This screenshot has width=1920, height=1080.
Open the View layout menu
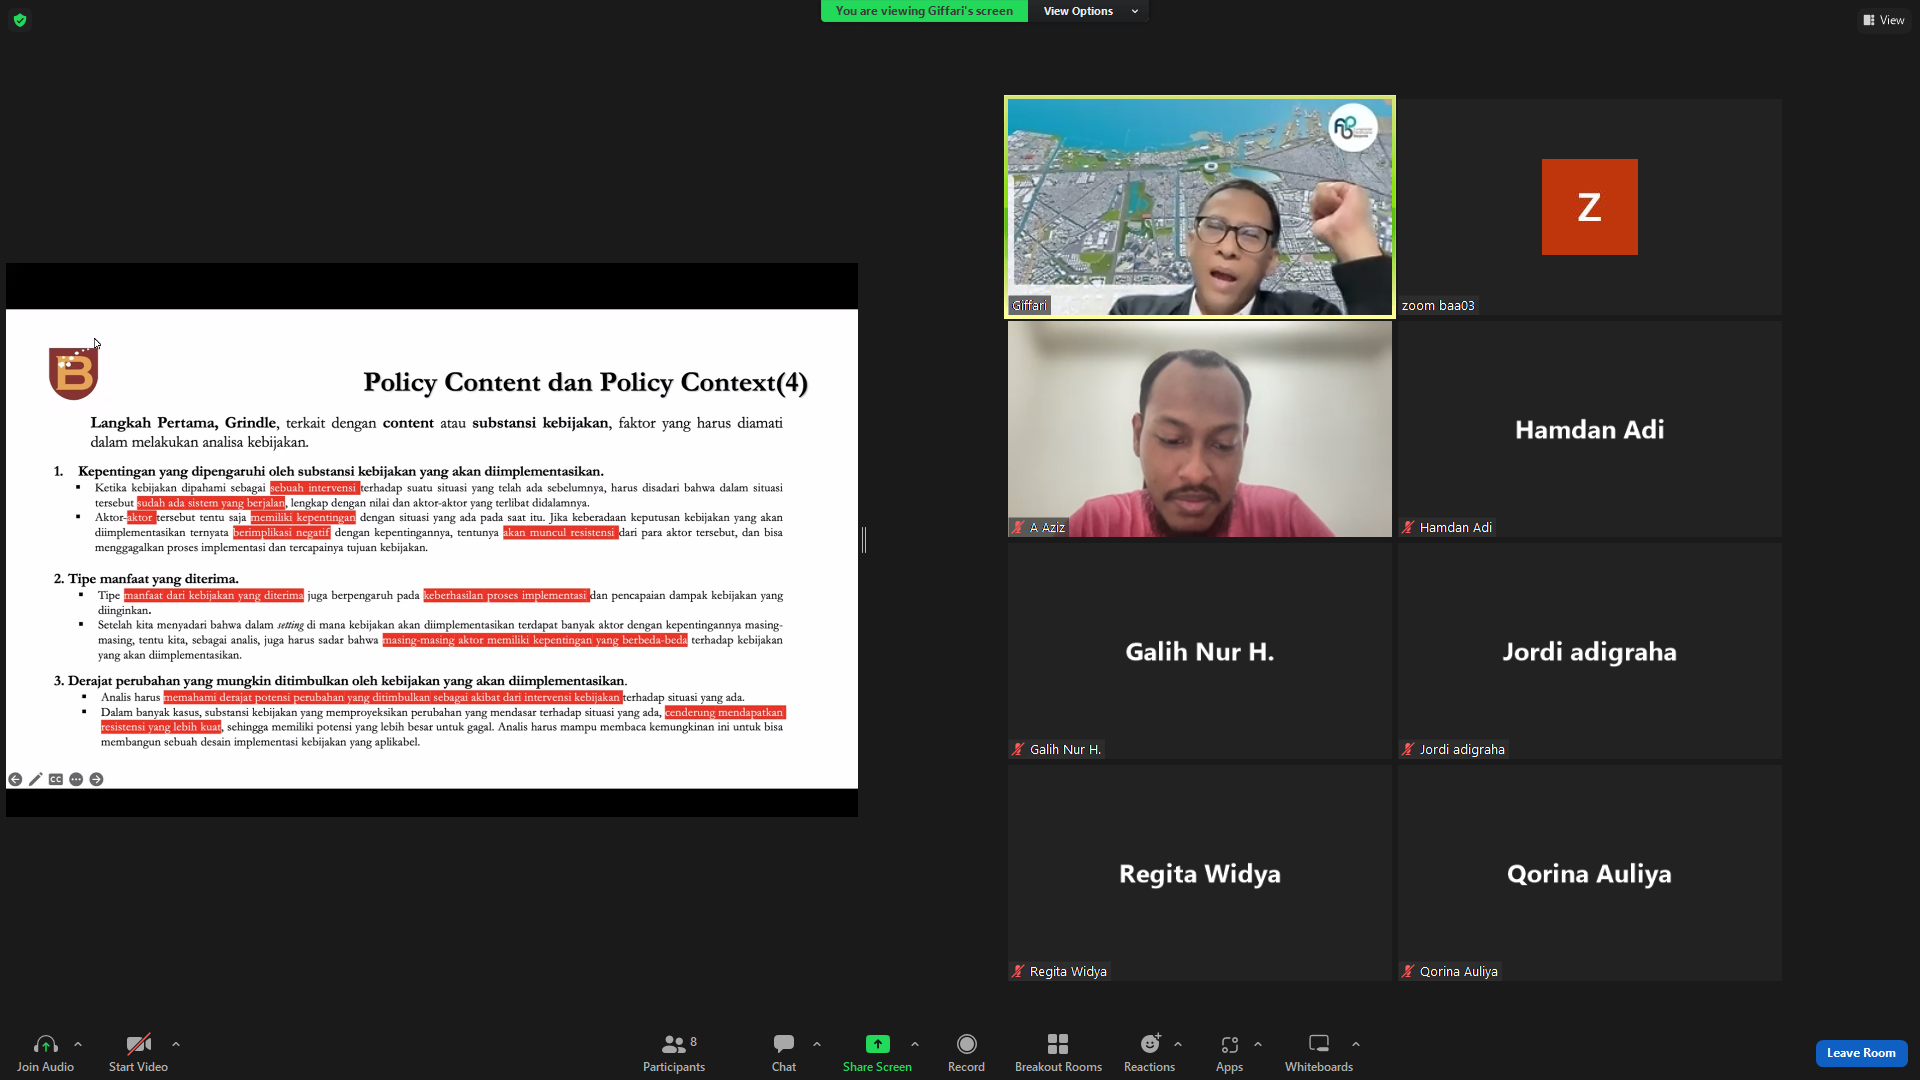(1884, 20)
